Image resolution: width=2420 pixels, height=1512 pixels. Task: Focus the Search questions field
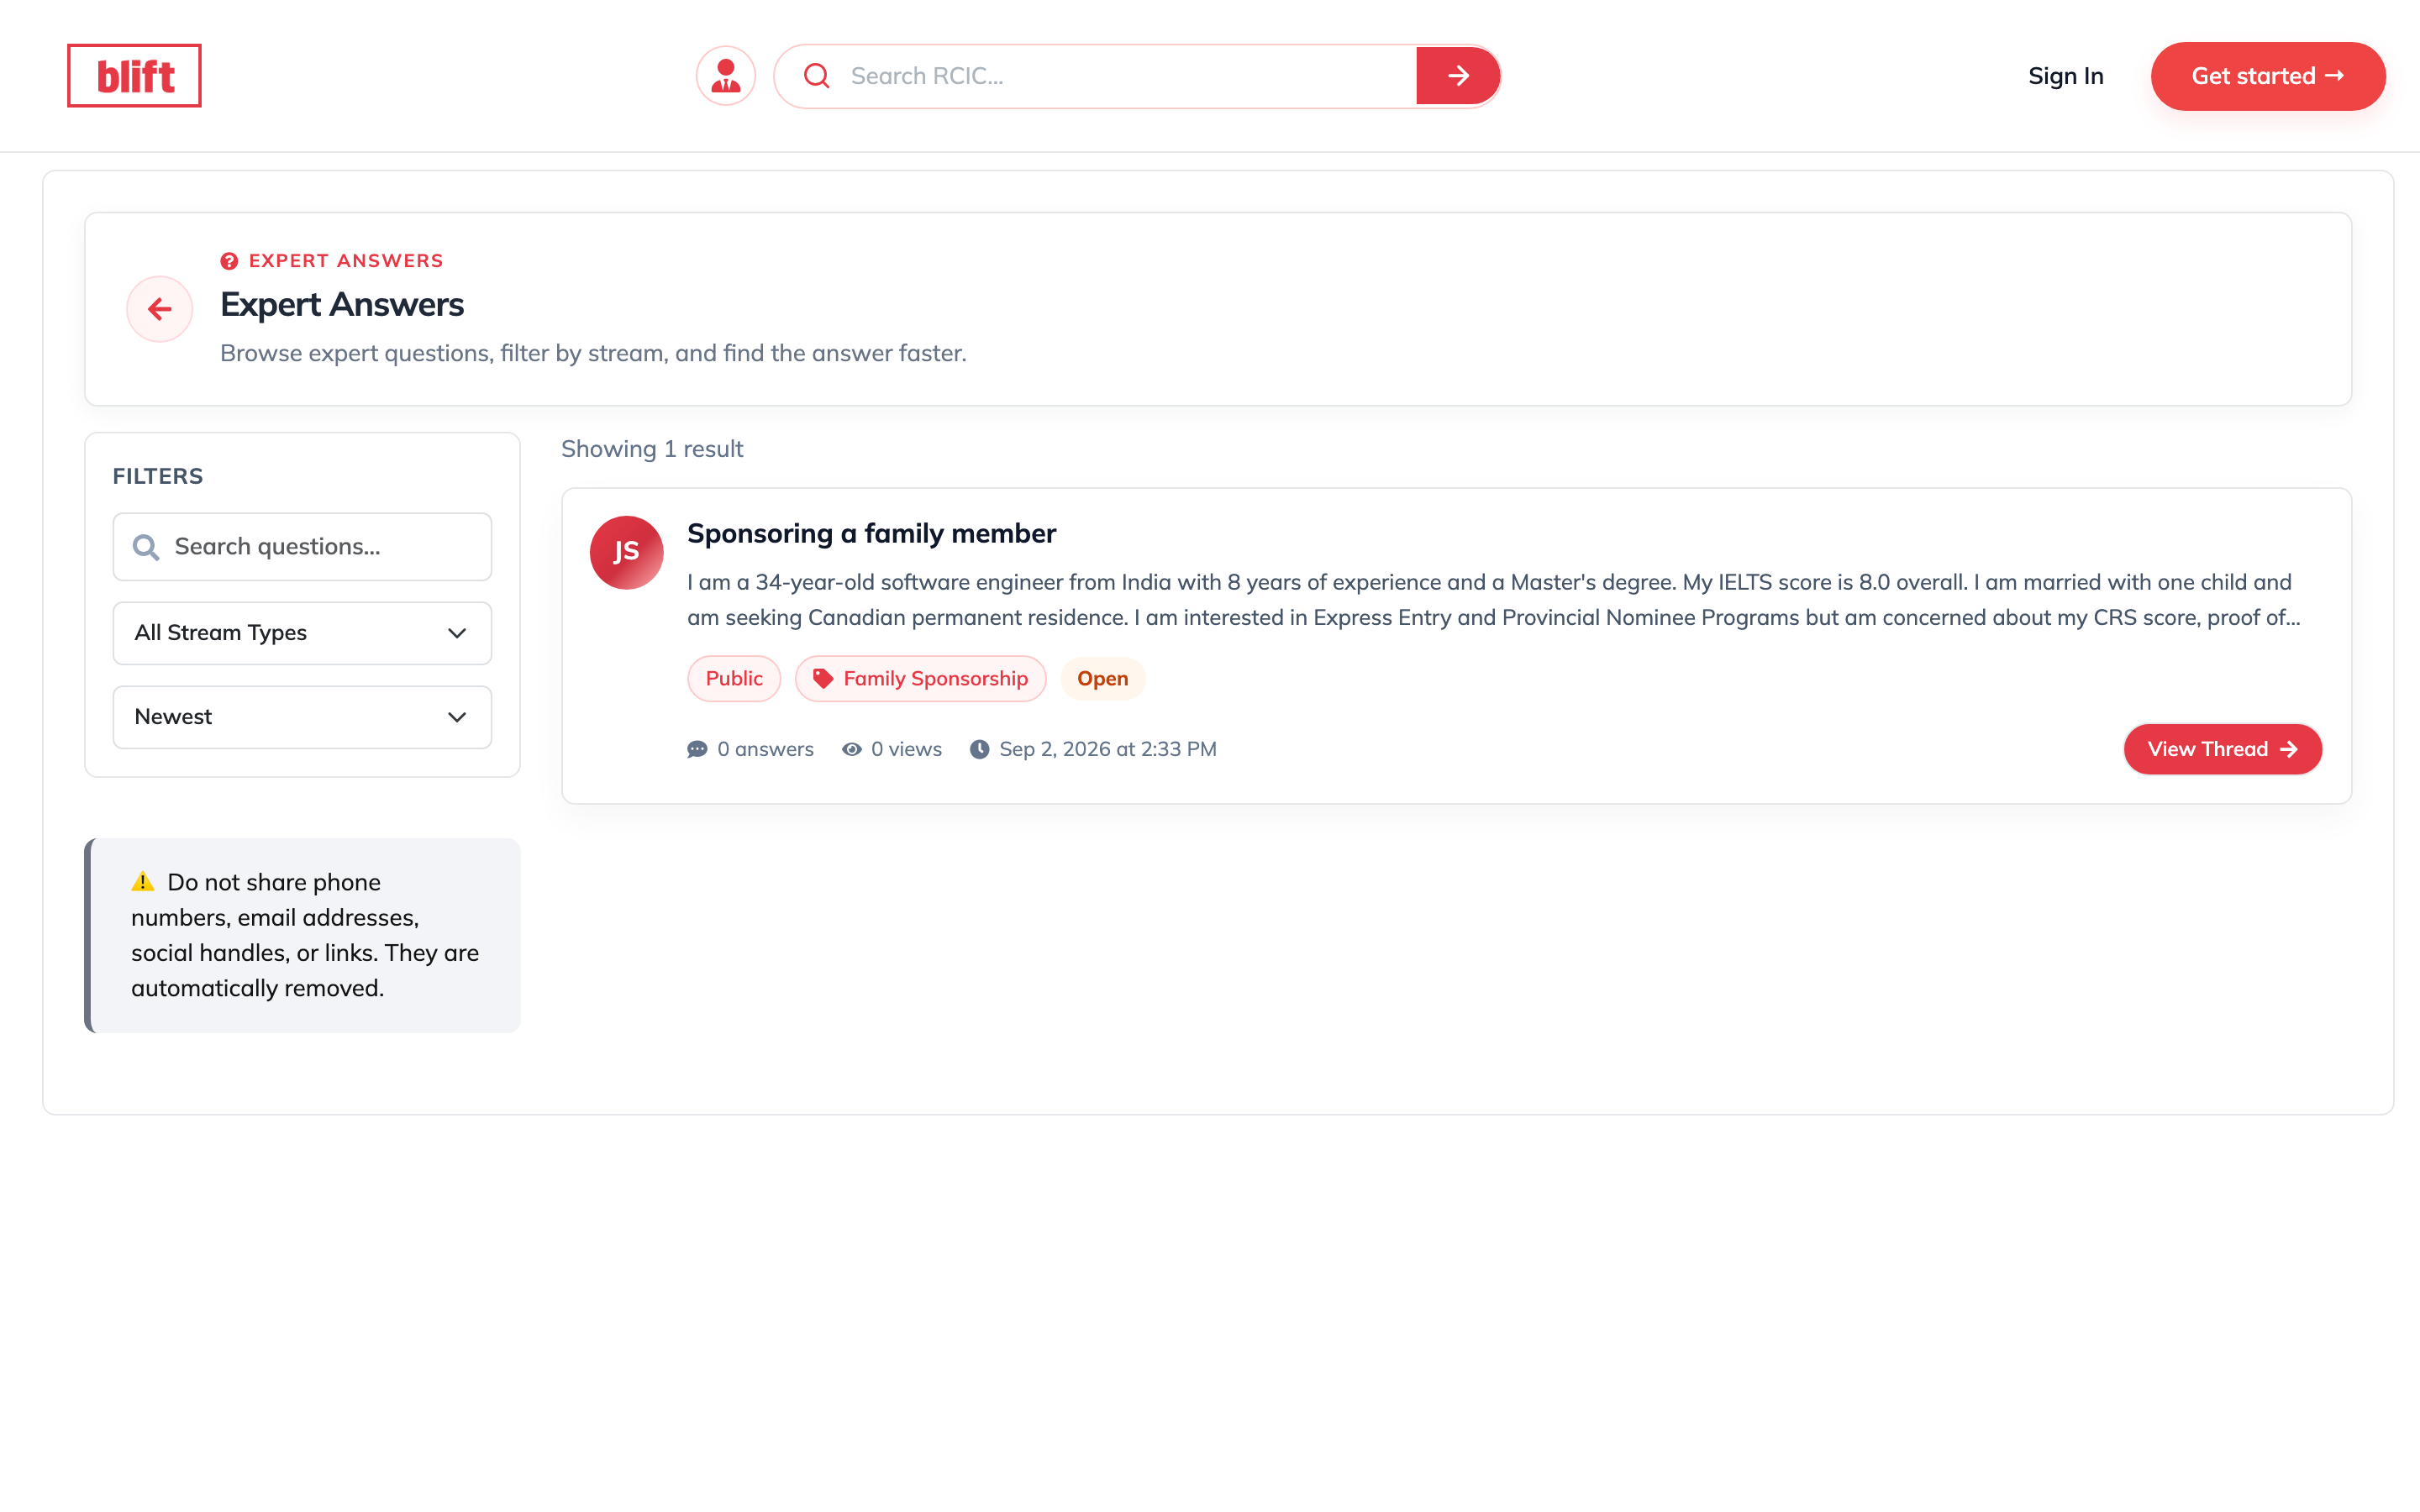coord(302,547)
